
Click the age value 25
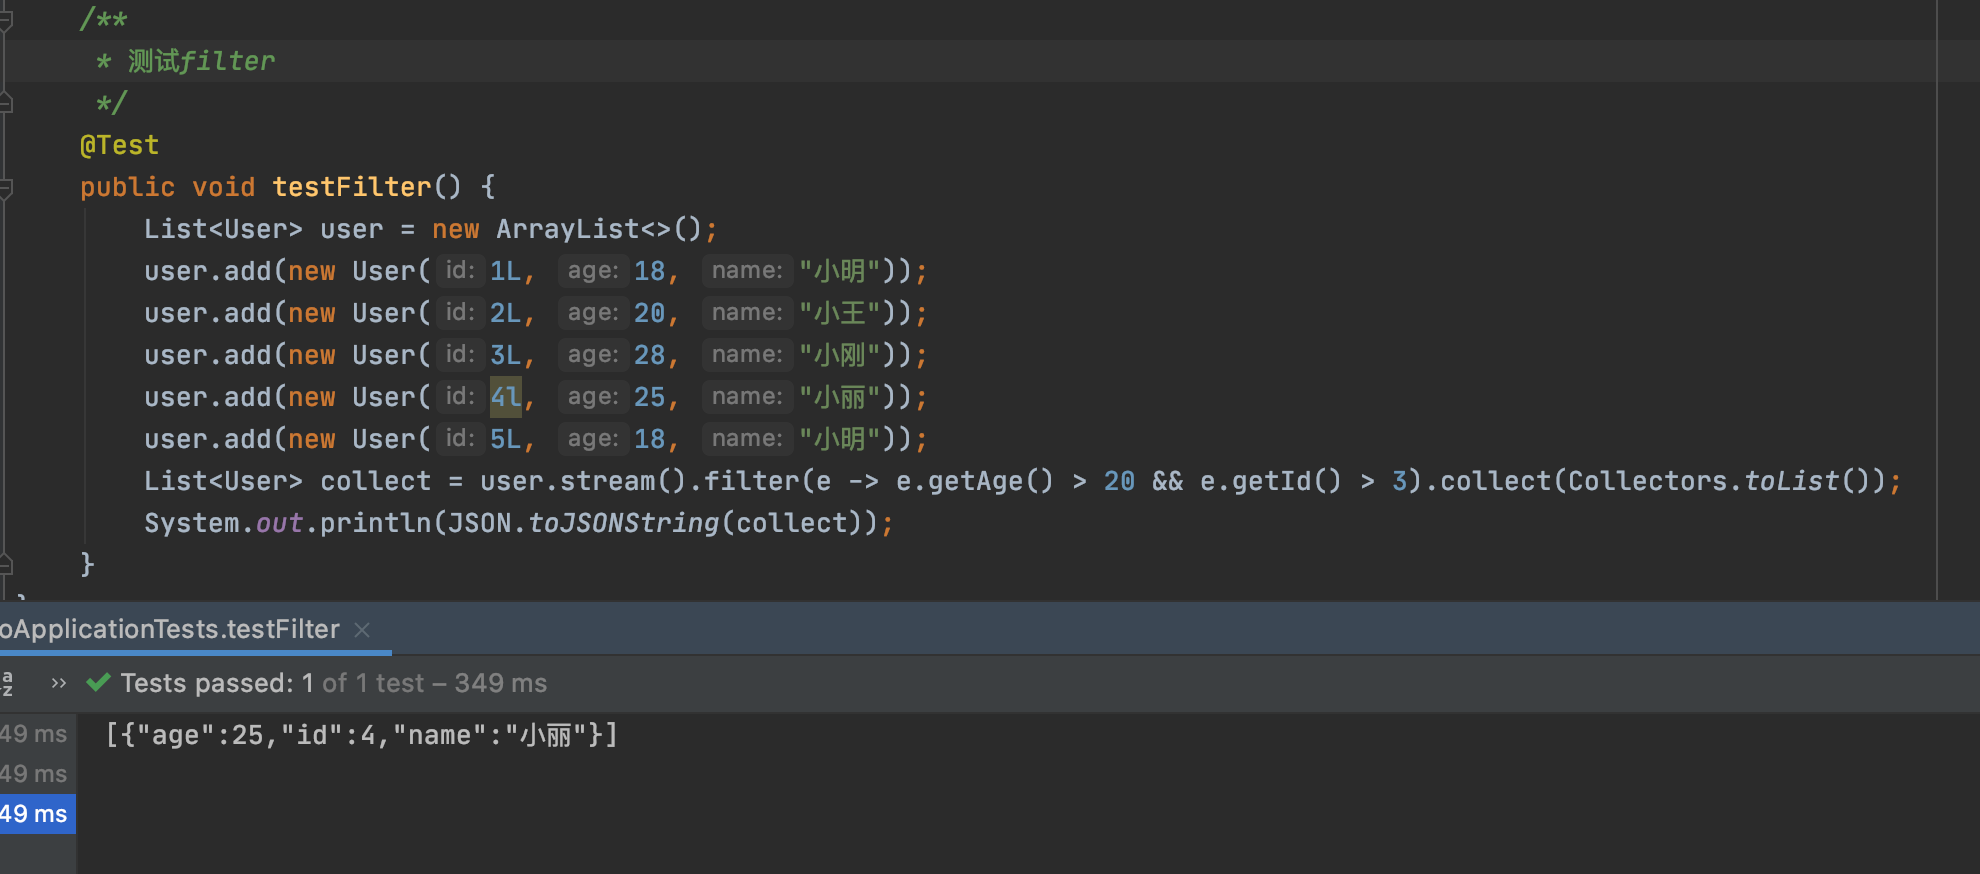pyautogui.click(x=649, y=397)
